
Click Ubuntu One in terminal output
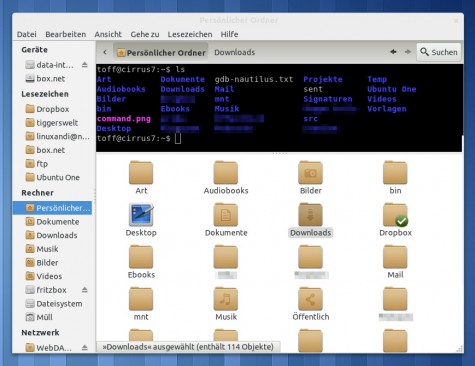pyautogui.click(x=392, y=89)
